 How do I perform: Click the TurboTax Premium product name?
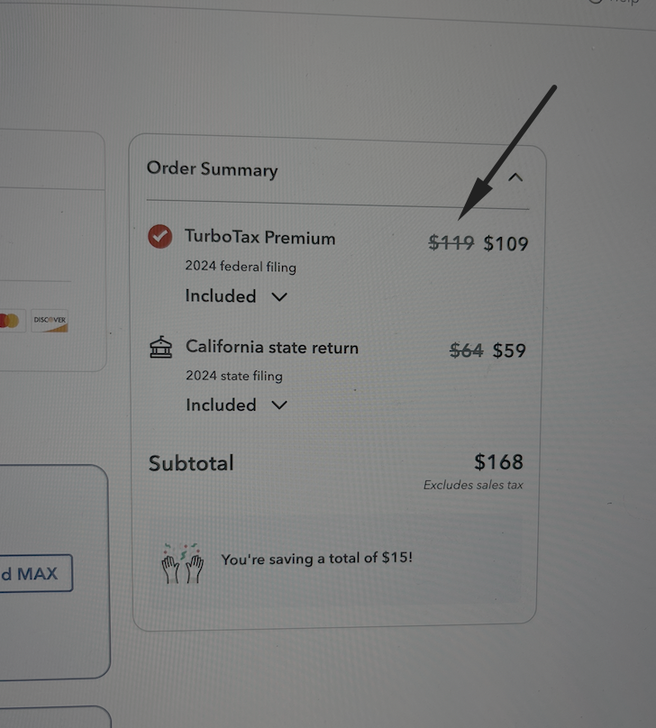[260, 238]
